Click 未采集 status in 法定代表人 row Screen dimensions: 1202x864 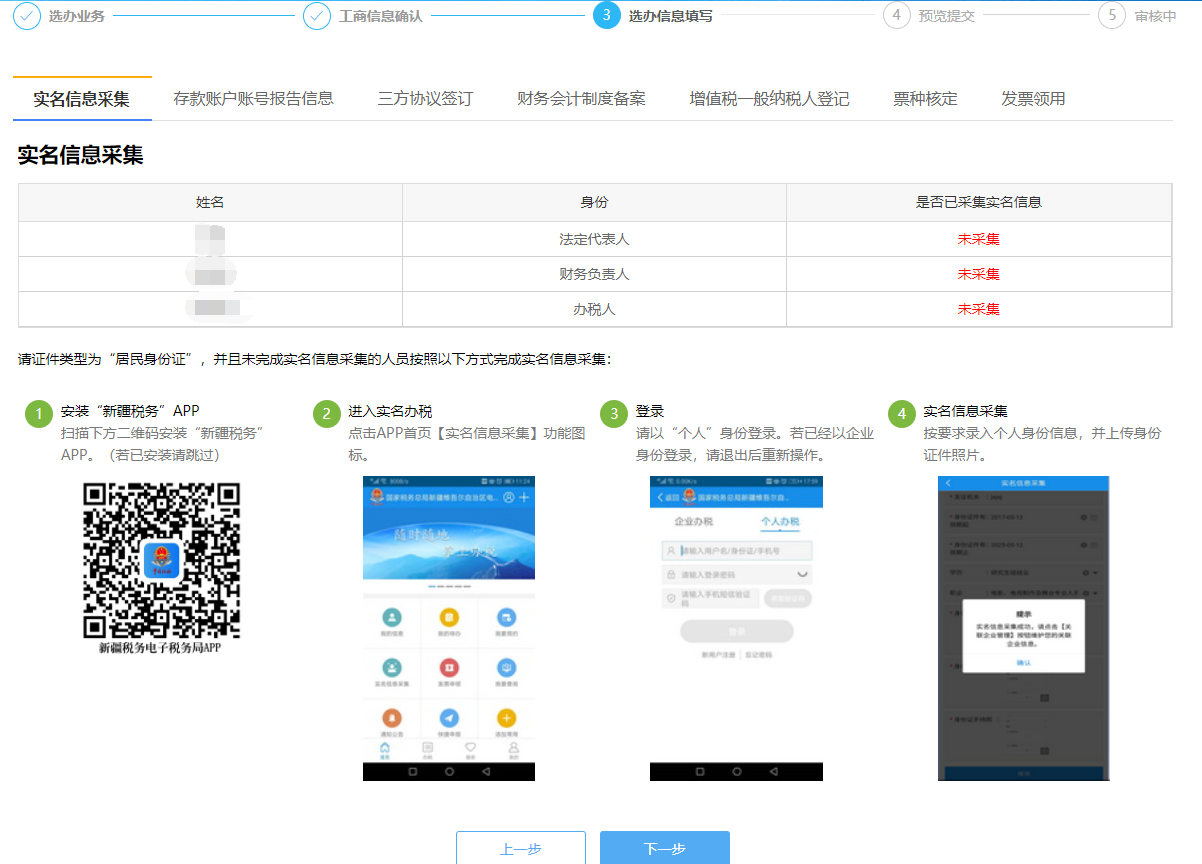pos(979,239)
